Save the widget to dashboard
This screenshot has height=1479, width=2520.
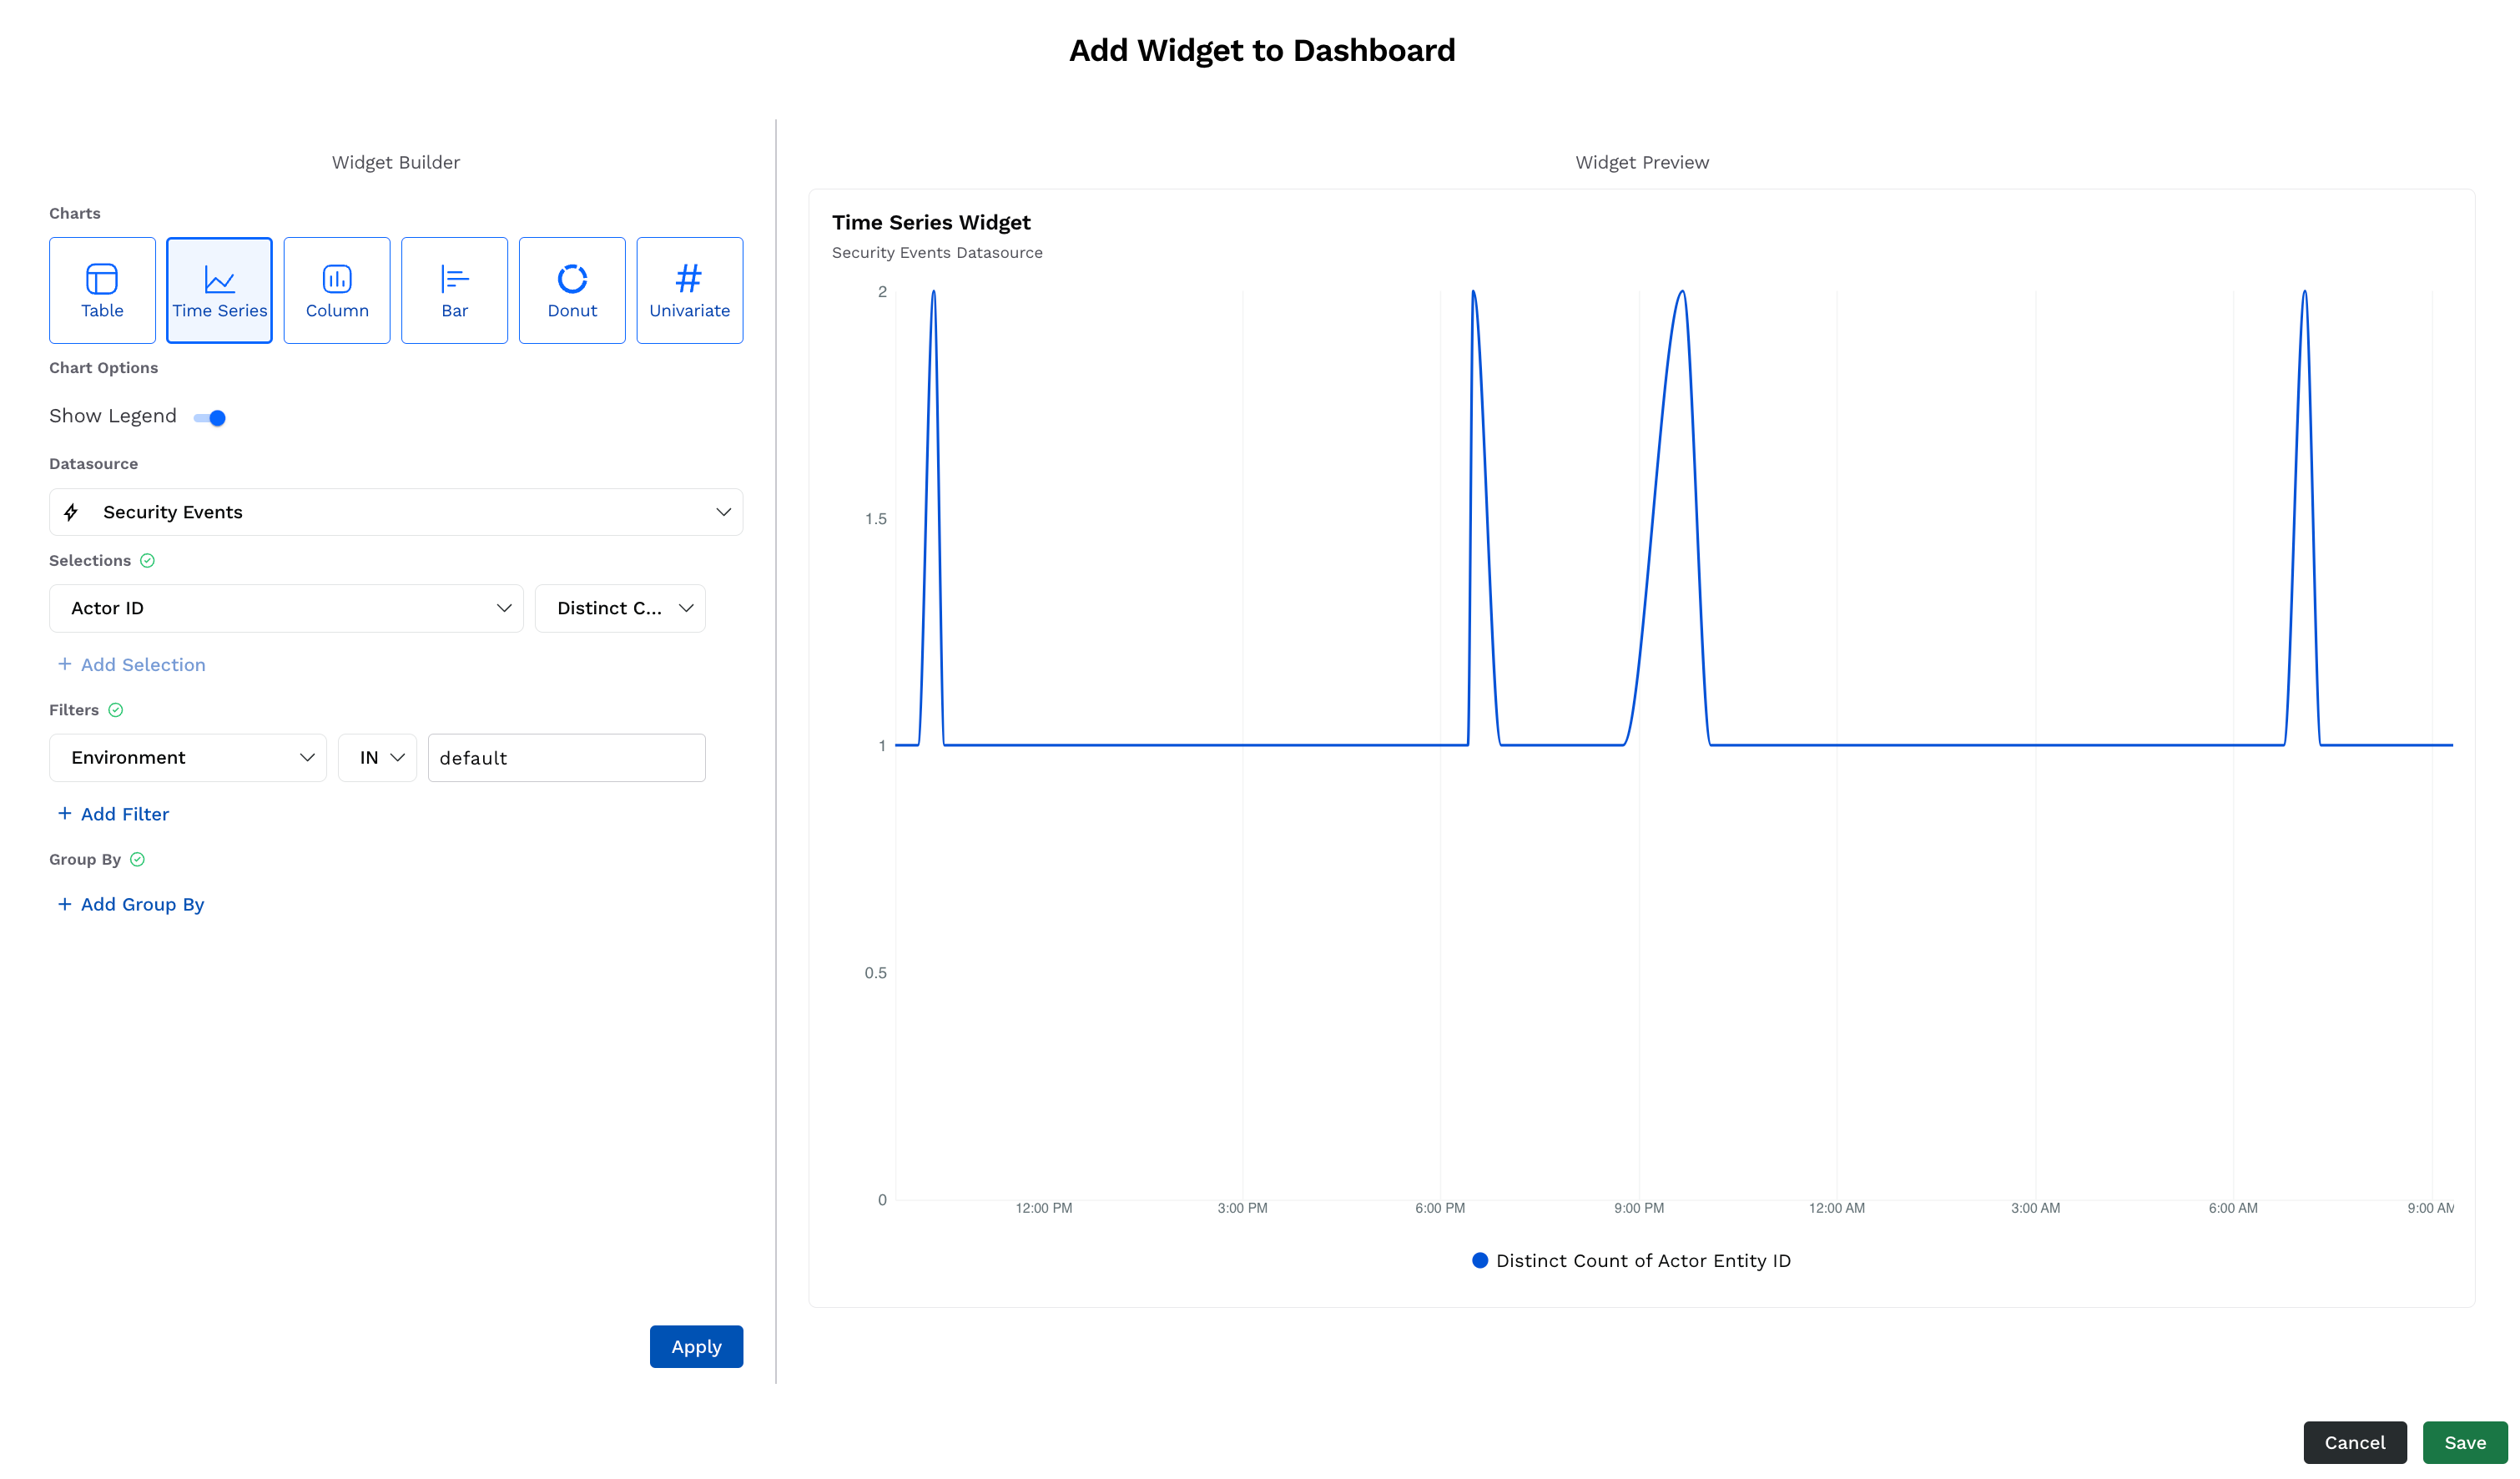coord(2465,1443)
